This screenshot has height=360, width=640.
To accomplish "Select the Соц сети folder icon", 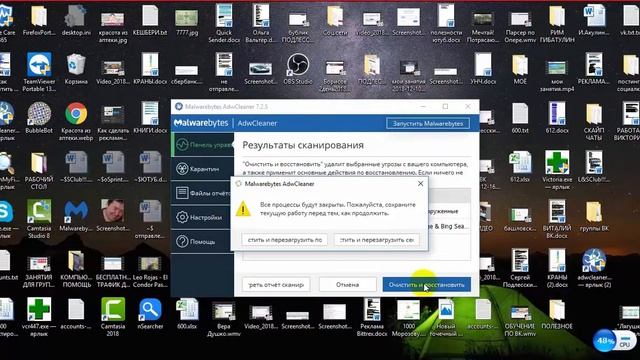I will click(x=335, y=20).
